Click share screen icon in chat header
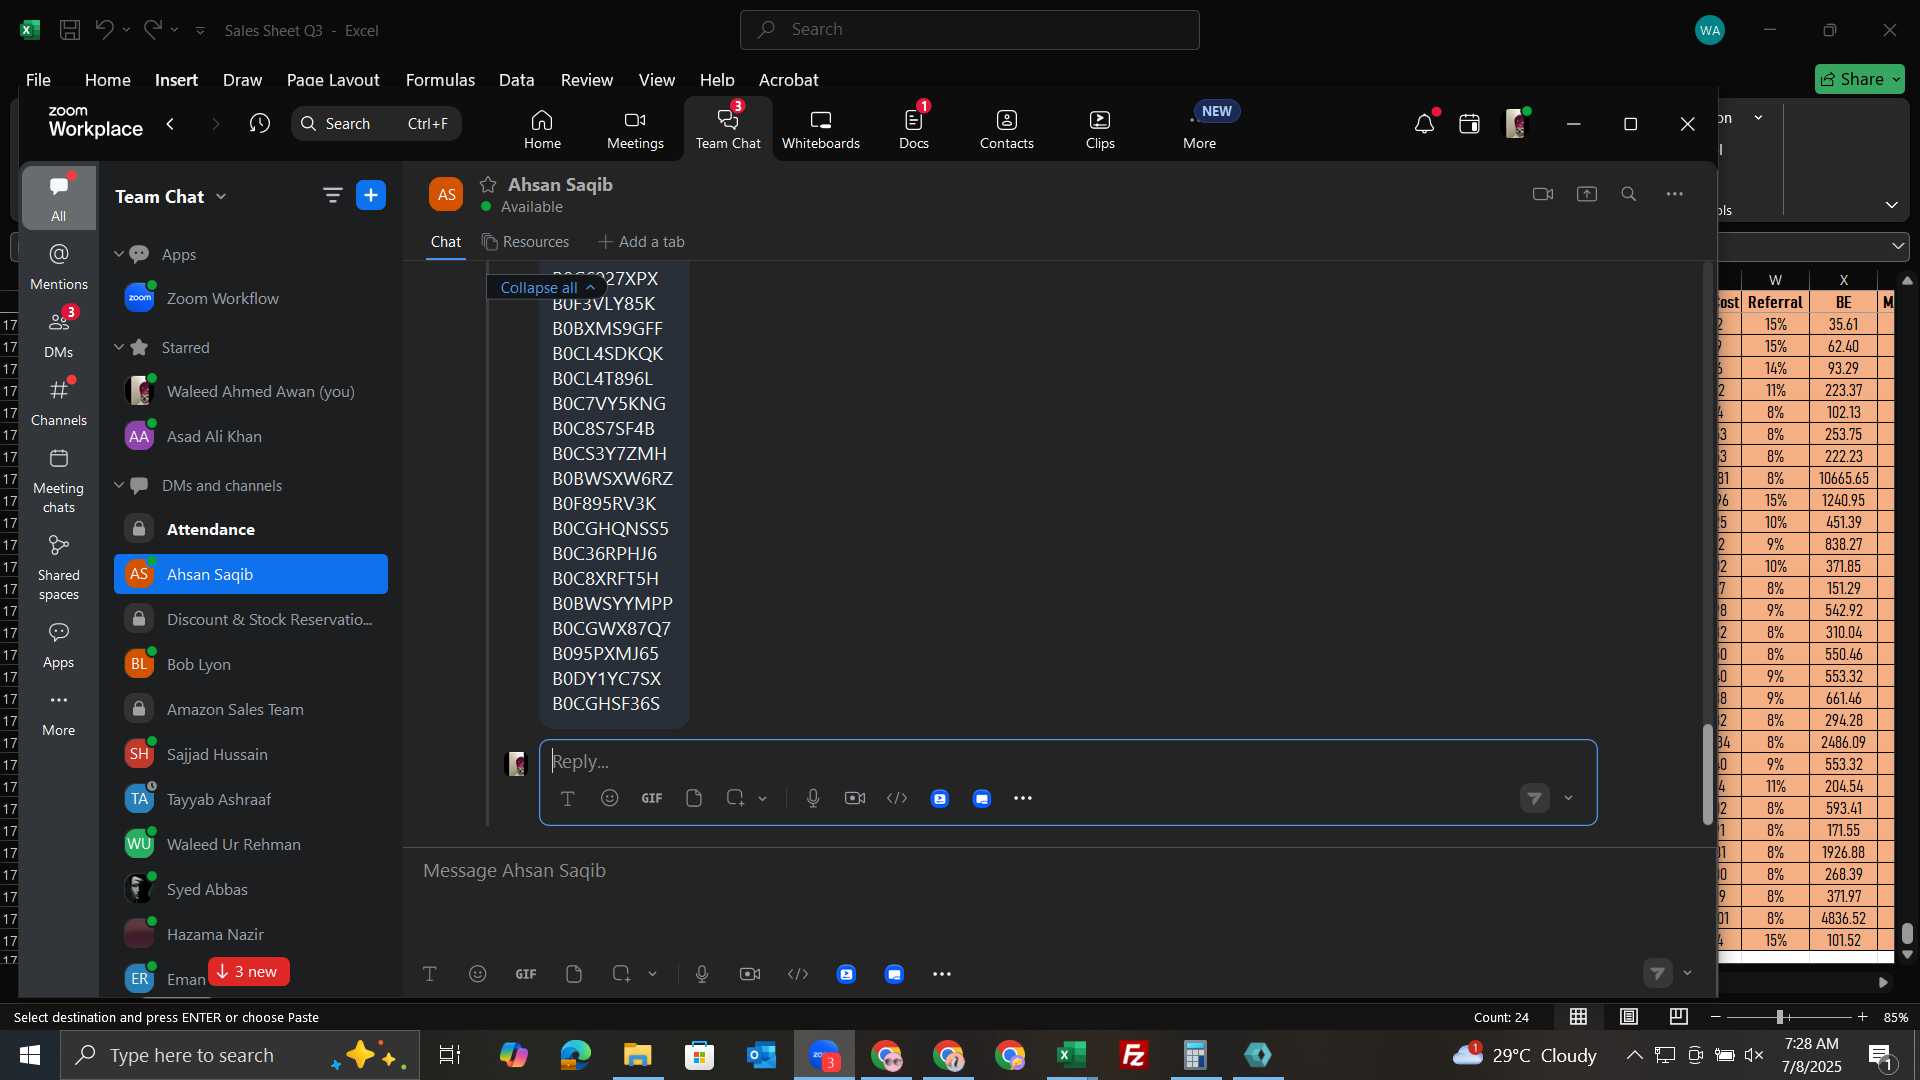This screenshot has width=1920, height=1080. 1587,194
